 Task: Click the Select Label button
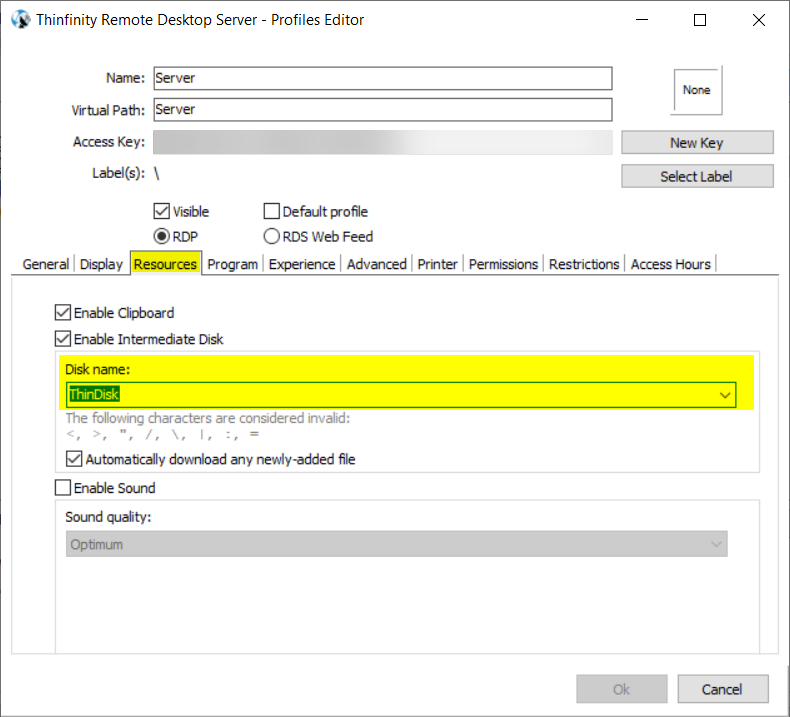(697, 176)
